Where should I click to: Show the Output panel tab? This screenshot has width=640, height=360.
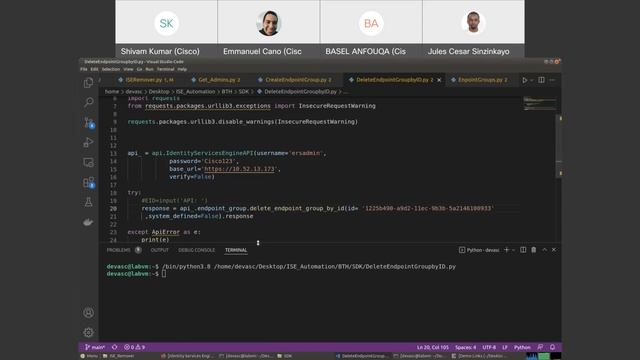click(x=160, y=250)
